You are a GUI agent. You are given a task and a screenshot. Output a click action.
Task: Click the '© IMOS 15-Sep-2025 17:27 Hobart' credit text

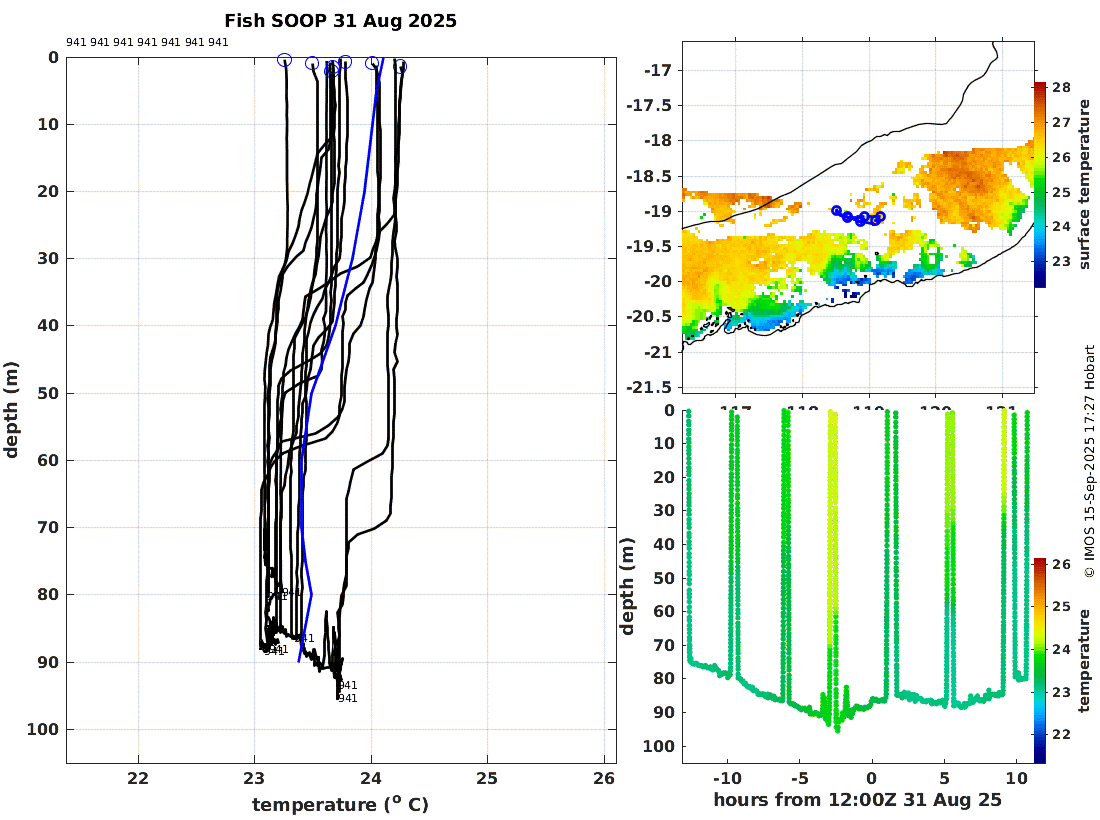point(1089,461)
